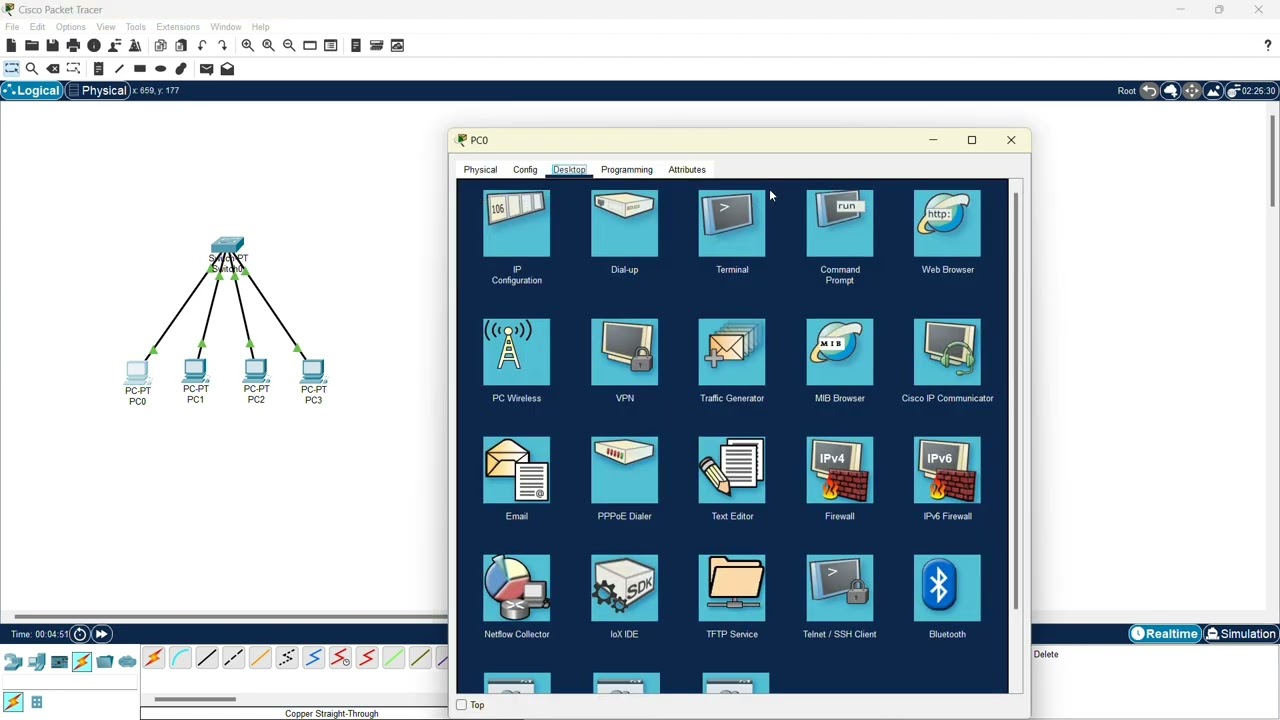Image resolution: width=1280 pixels, height=720 pixels.
Task: Select PC0 device on workspace
Action: (137, 373)
